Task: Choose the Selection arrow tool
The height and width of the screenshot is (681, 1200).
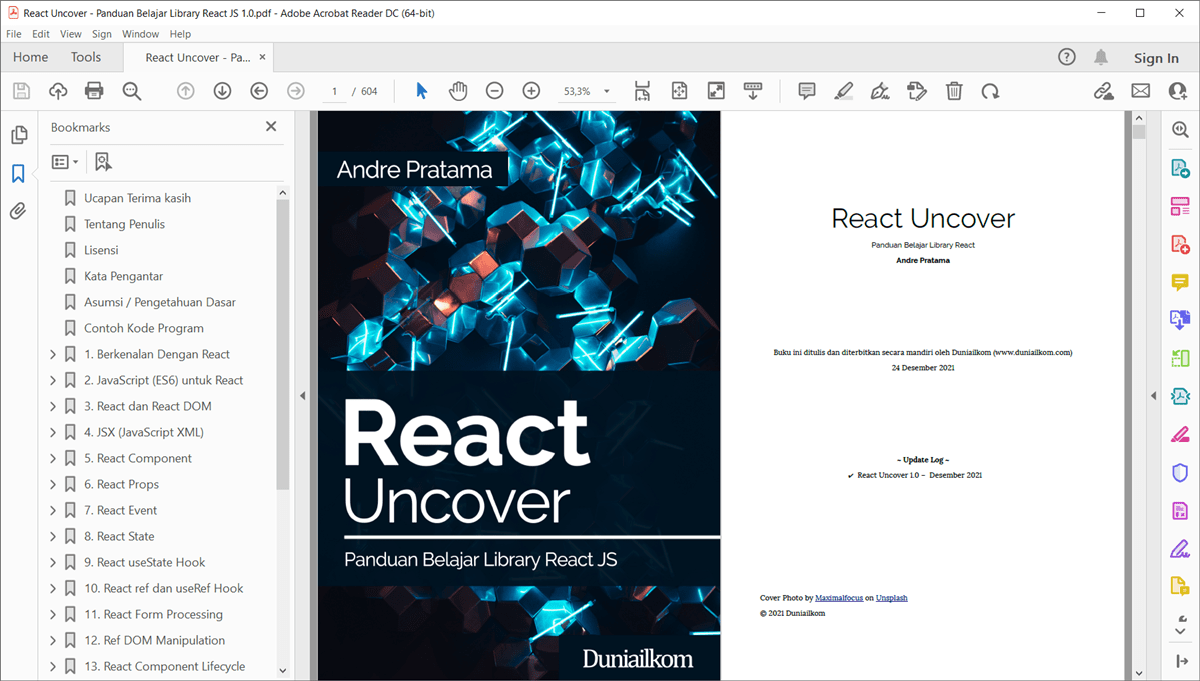Action: 421,91
